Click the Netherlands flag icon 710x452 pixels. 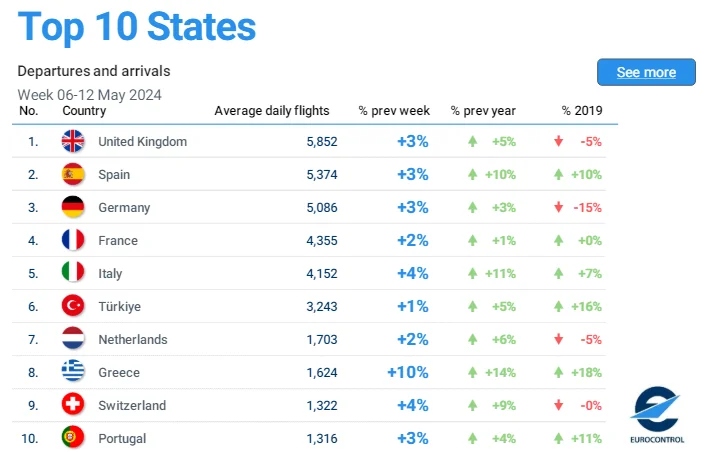tap(73, 339)
